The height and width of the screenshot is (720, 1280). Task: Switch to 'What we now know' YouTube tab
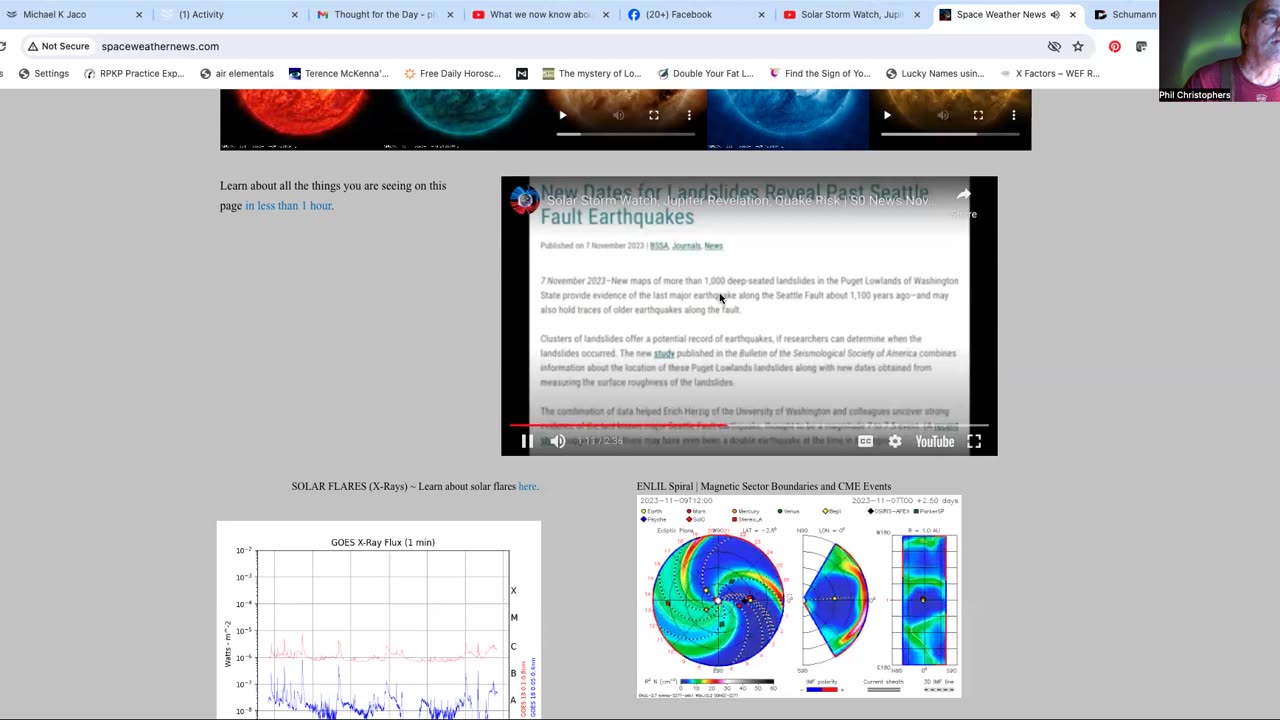coord(540,15)
